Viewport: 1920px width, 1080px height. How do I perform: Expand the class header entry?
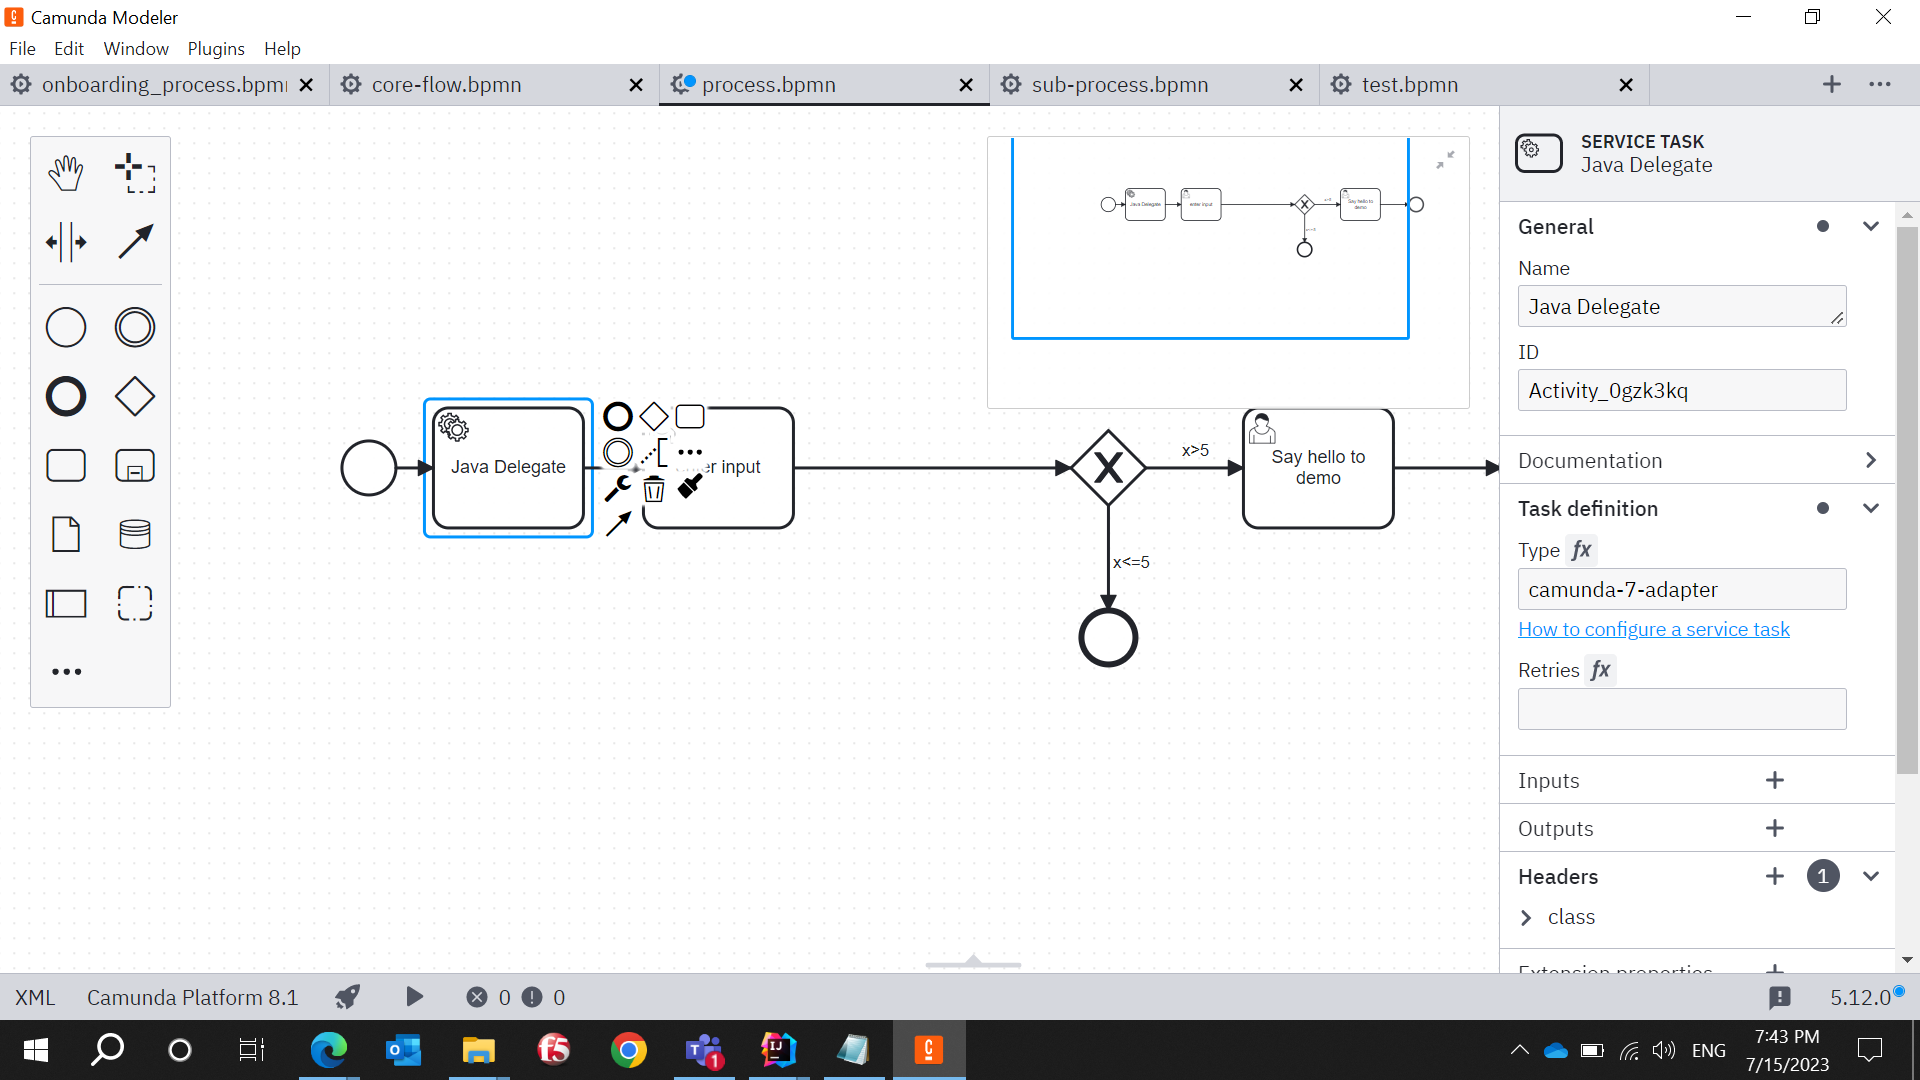[x=1526, y=917]
